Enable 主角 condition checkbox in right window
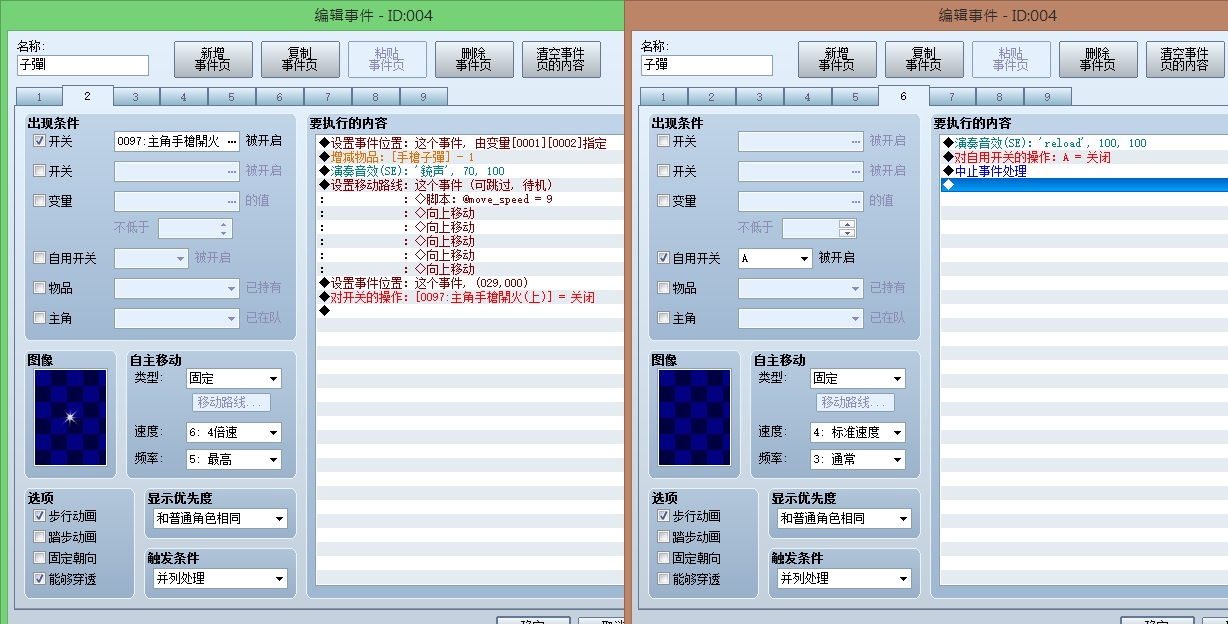The height and width of the screenshot is (624, 1228). 664,318
